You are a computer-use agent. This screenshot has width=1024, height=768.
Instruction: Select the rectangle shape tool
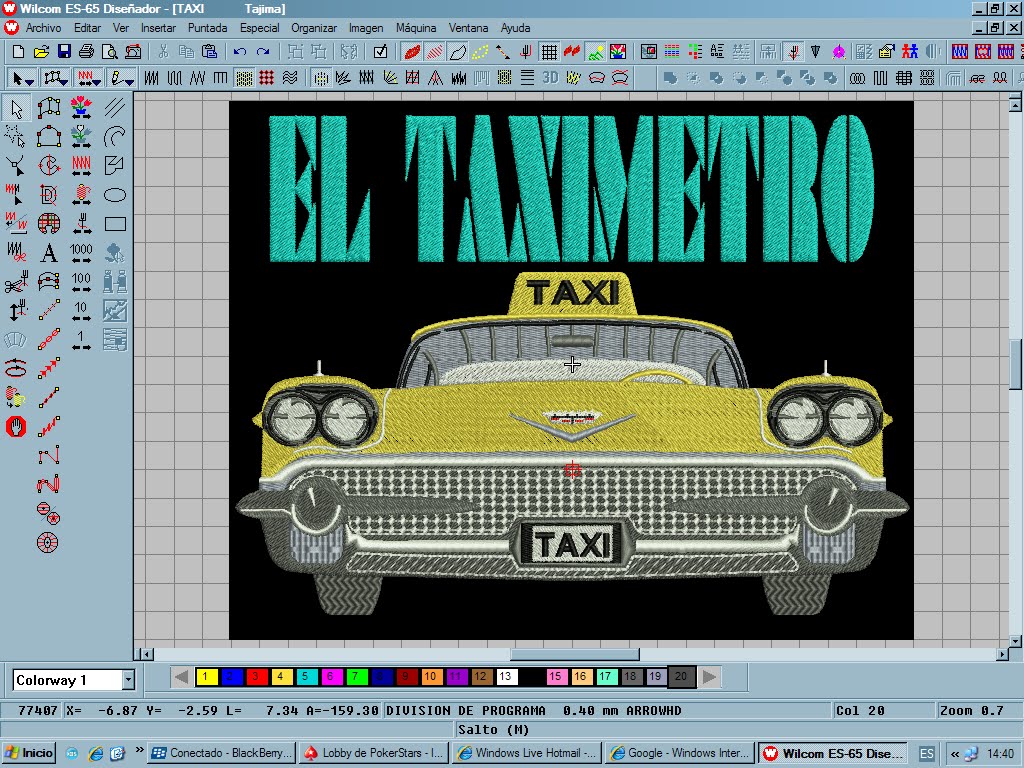115,224
